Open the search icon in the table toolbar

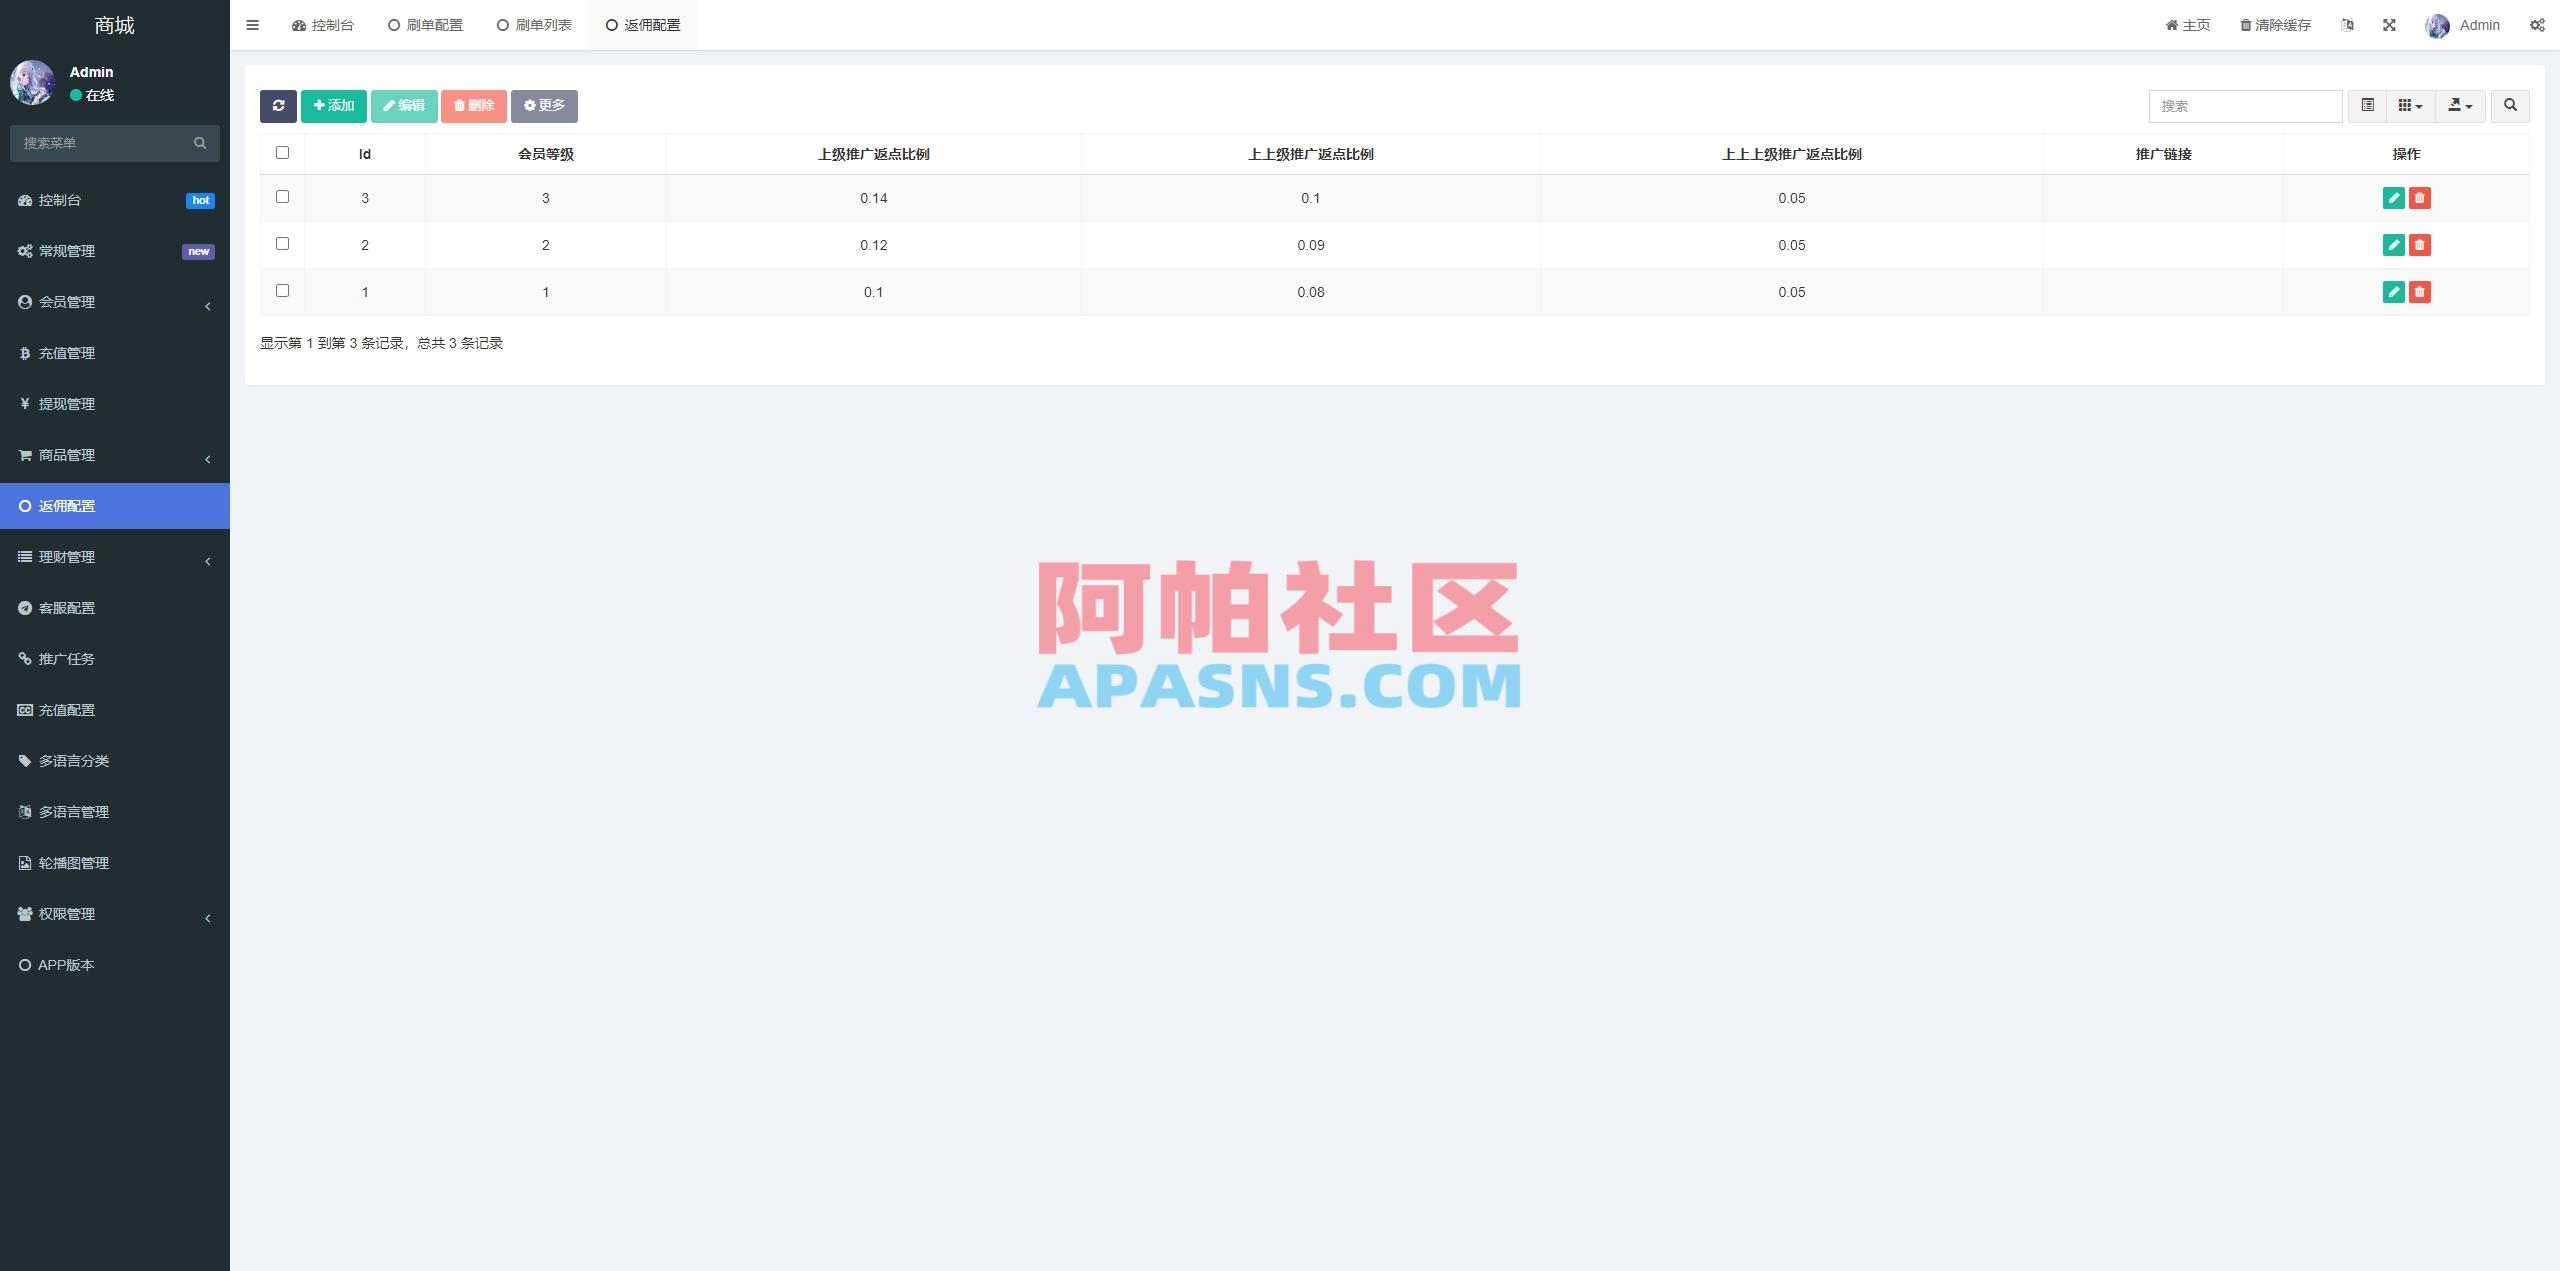point(2509,105)
